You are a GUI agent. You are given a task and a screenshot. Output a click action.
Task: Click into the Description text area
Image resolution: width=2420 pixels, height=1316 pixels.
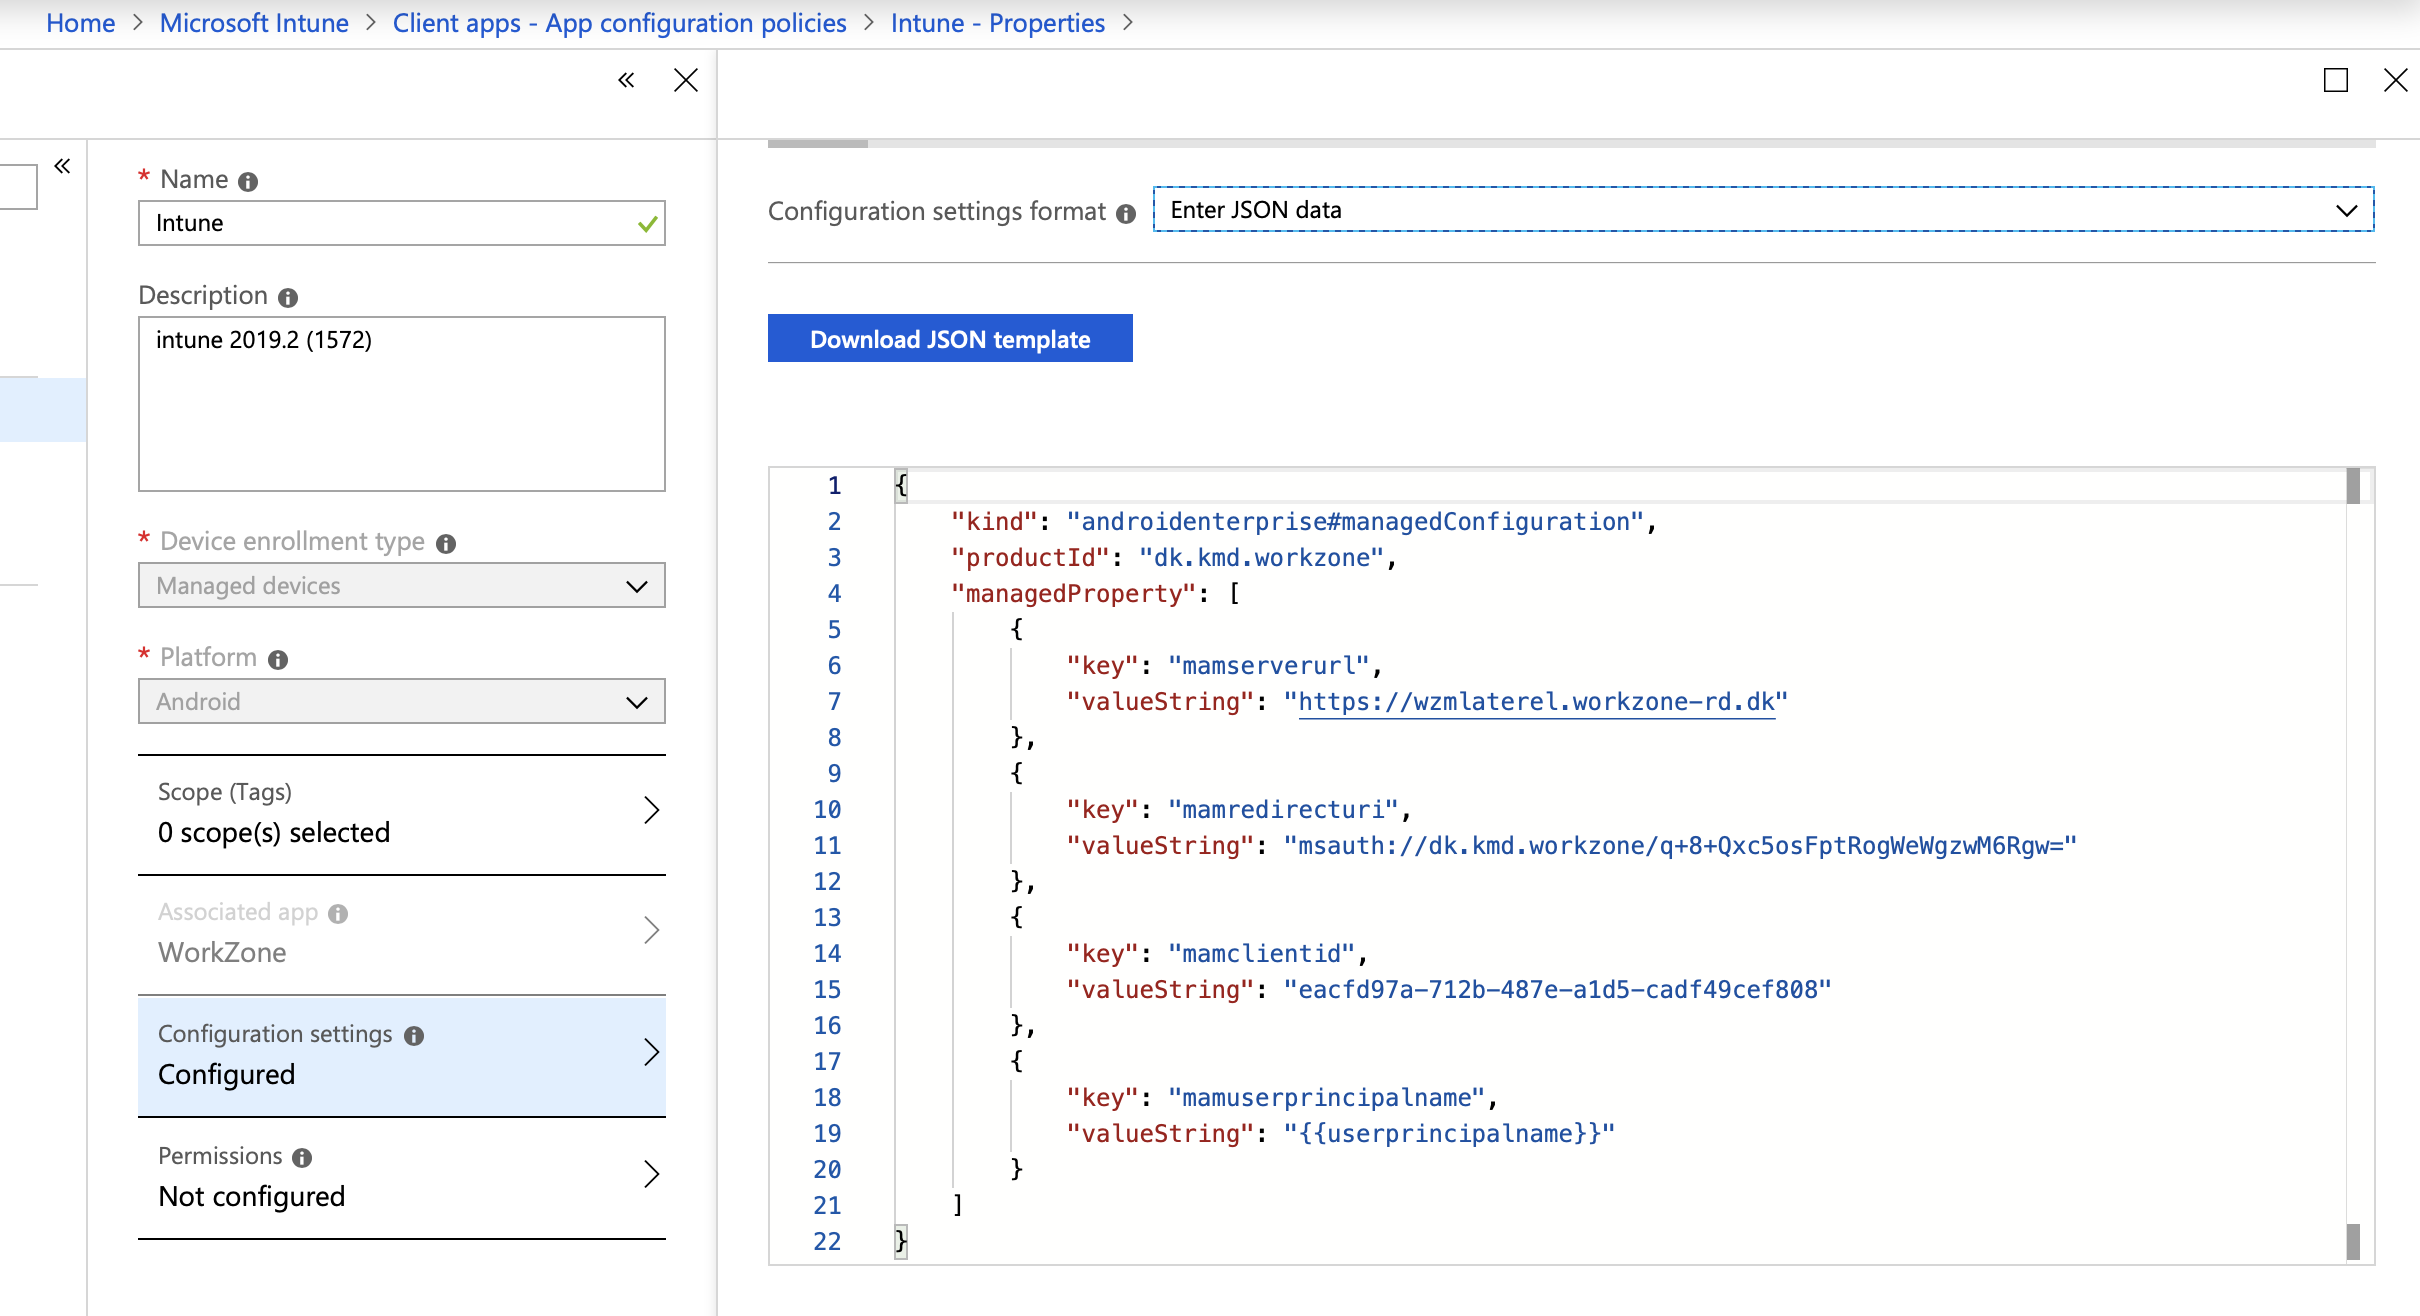click(402, 404)
